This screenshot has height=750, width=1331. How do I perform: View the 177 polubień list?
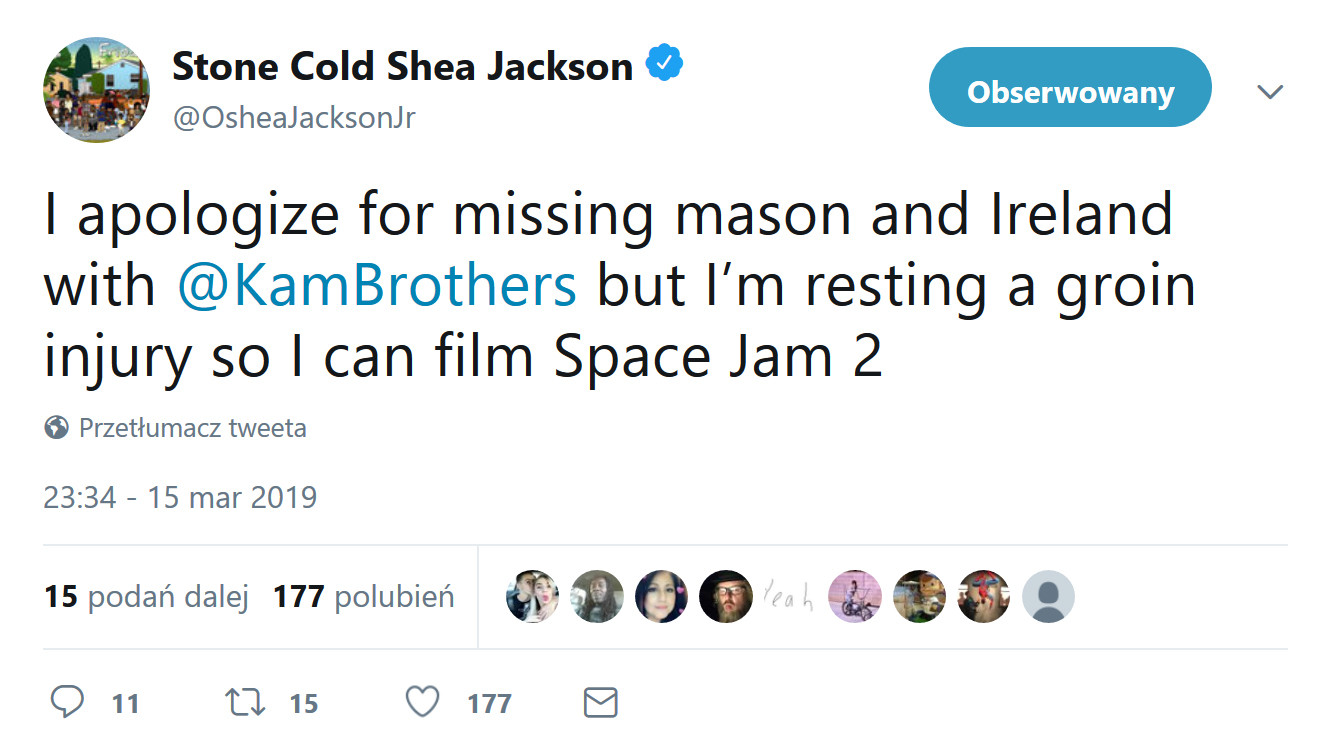click(364, 597)
